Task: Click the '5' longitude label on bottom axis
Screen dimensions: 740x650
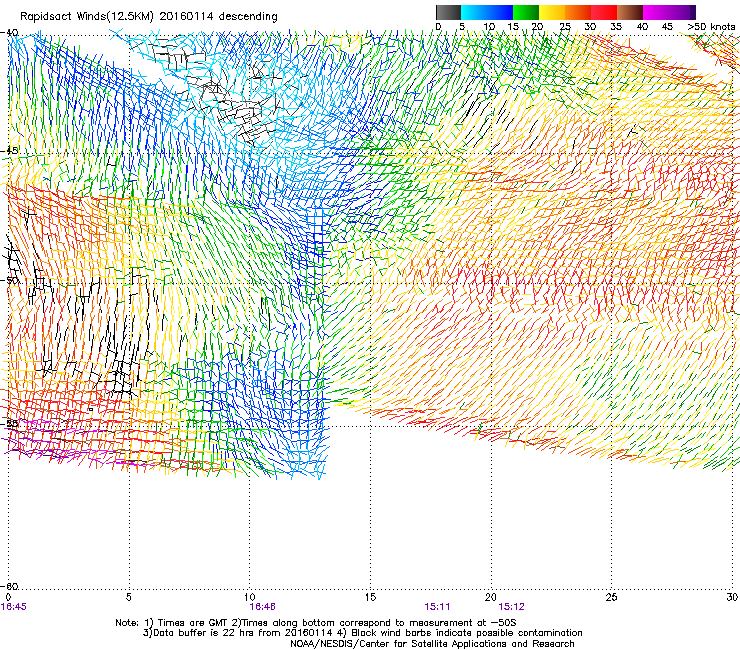Action: click(x=128, y=597)
